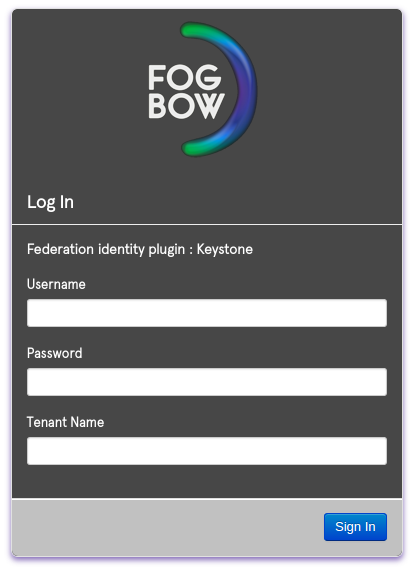Click the Password label
This screenshot has width=416, height=572.
(x=55, y=353)
